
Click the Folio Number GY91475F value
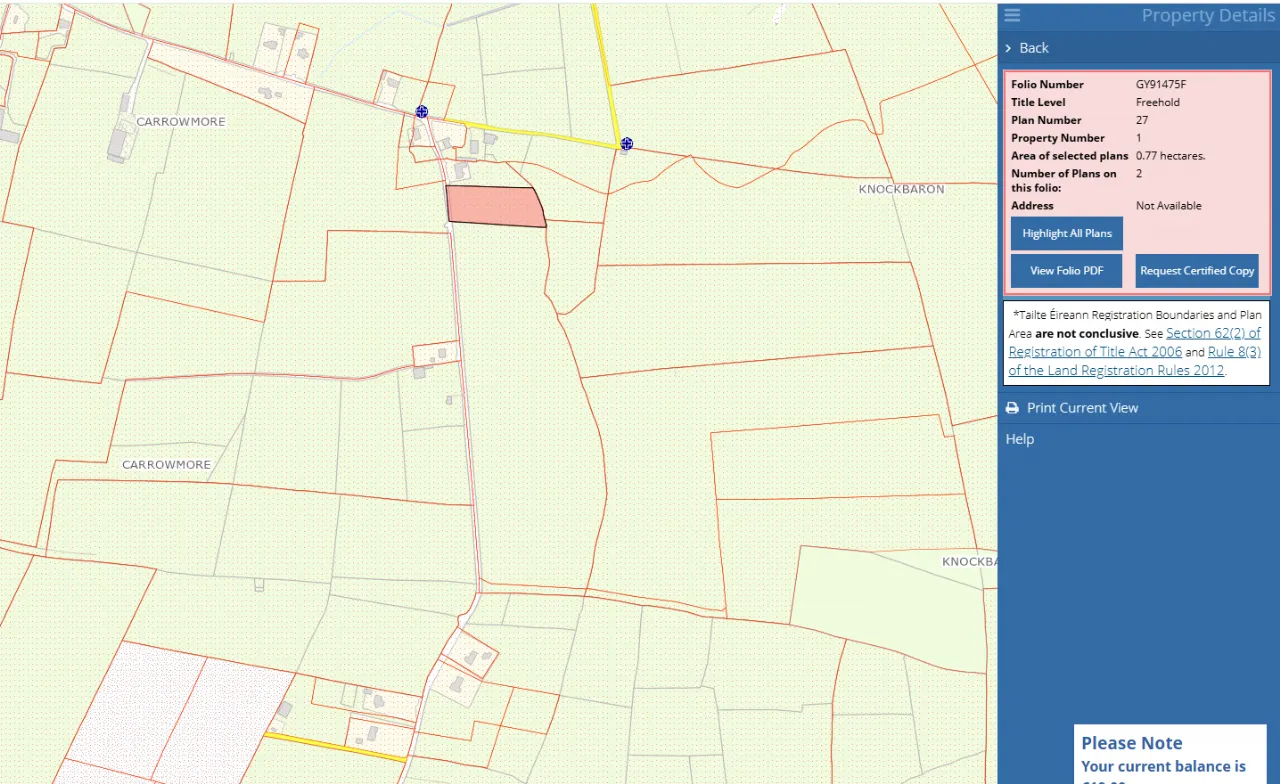click(1160, 85)
